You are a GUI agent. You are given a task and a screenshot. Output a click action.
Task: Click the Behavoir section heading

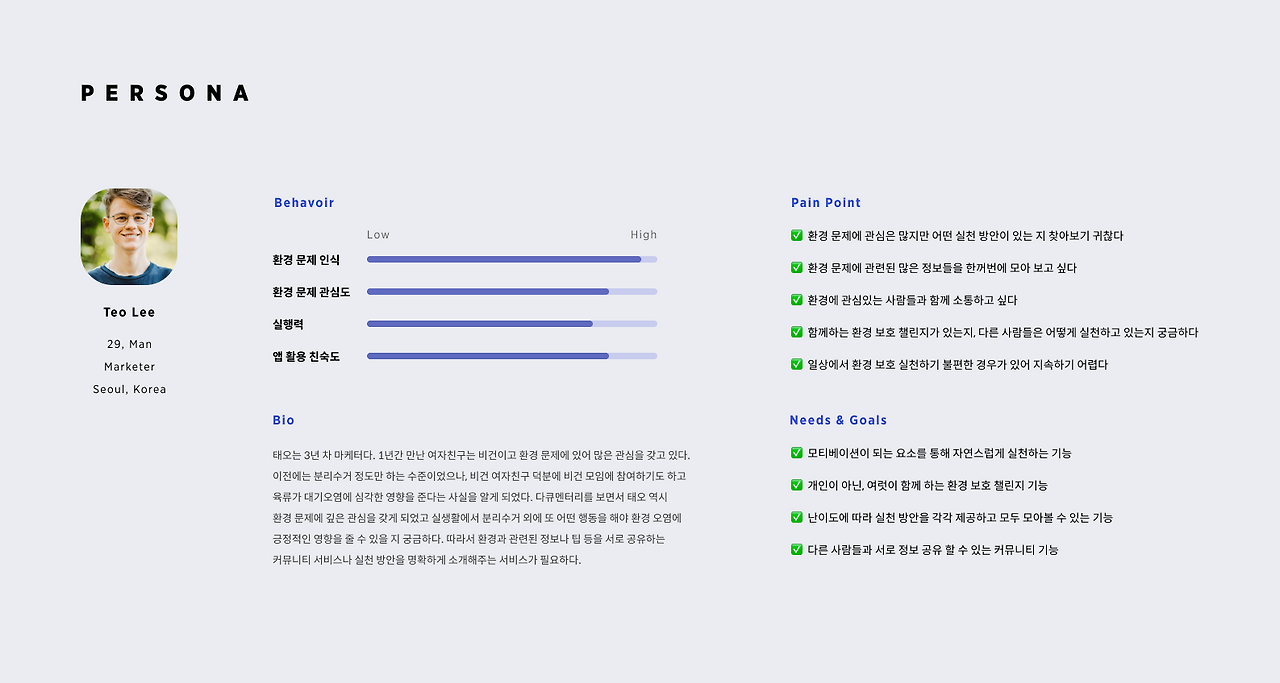click(304, 203)
